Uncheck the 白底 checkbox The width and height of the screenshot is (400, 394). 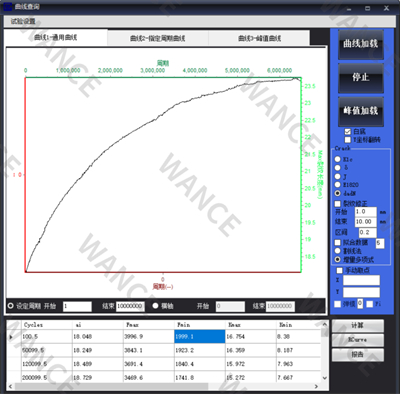tap(348, 132)
